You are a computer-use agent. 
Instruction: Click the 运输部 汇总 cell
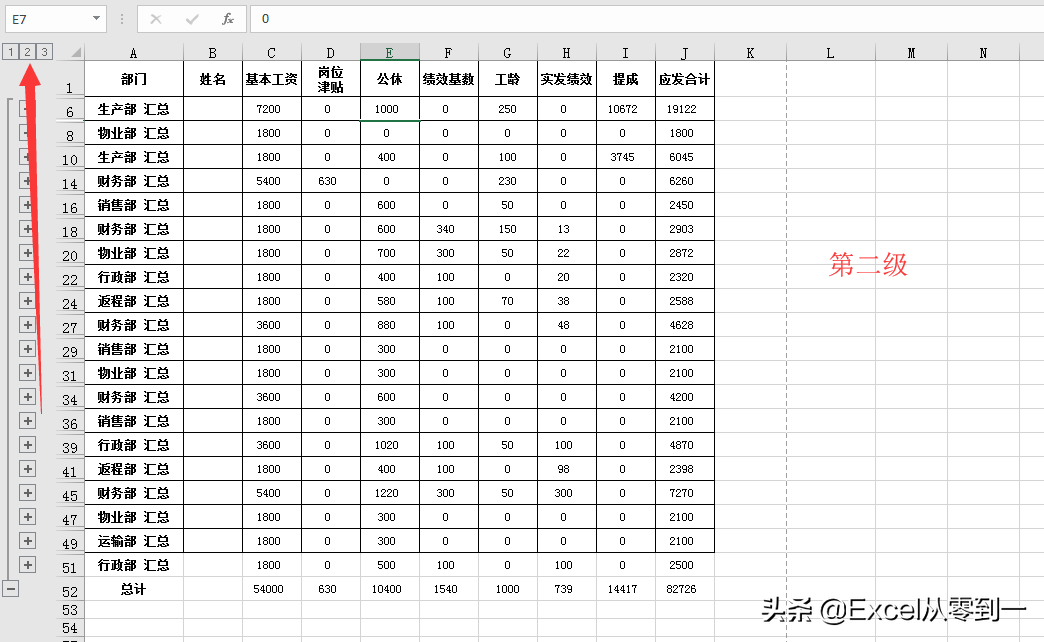click(134, 541)
